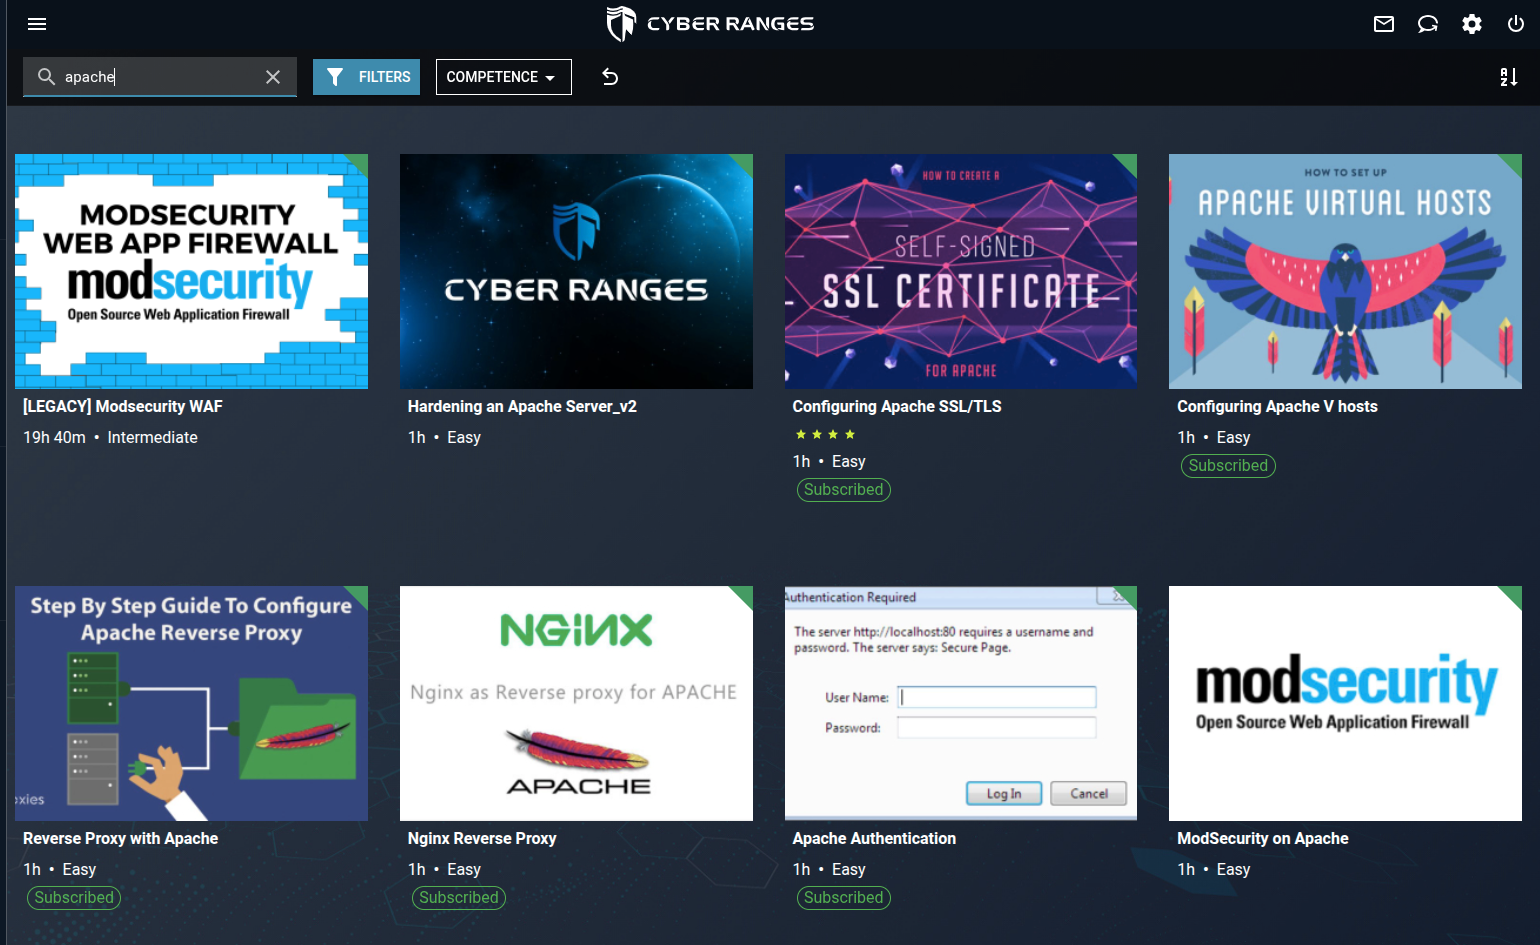Image resolution: width=1540 pixels, height=945 pixels.
Task: Open the Filters panel
Action: (366, 77)
